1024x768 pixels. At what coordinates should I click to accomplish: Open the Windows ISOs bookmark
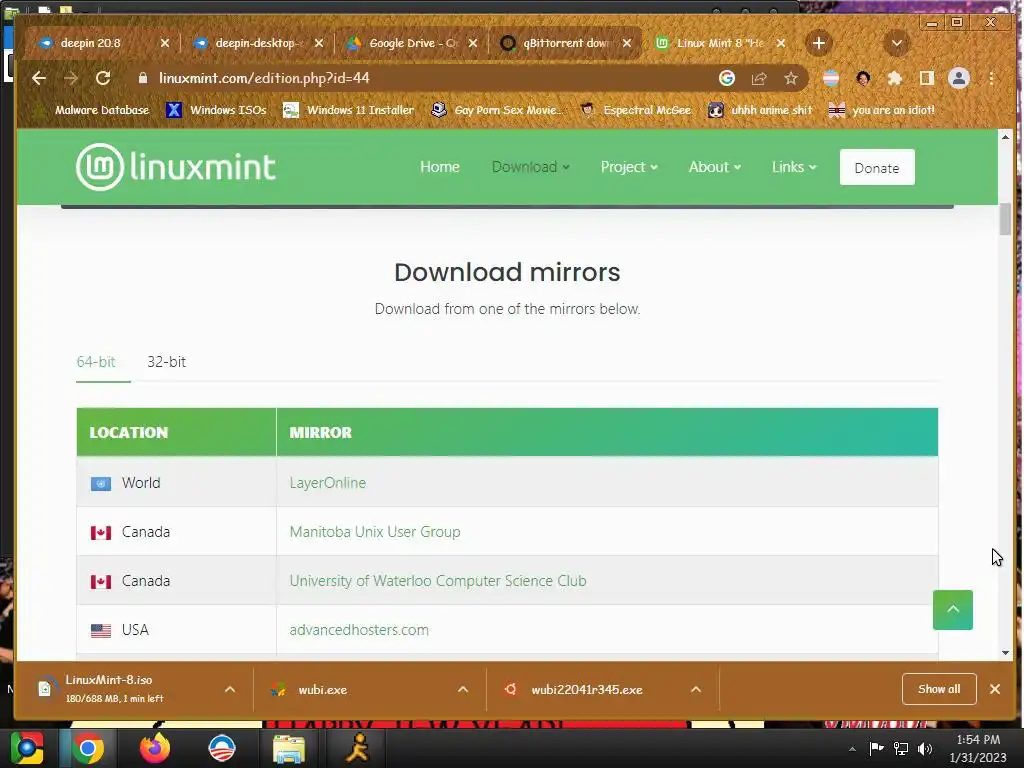(216, 110)
